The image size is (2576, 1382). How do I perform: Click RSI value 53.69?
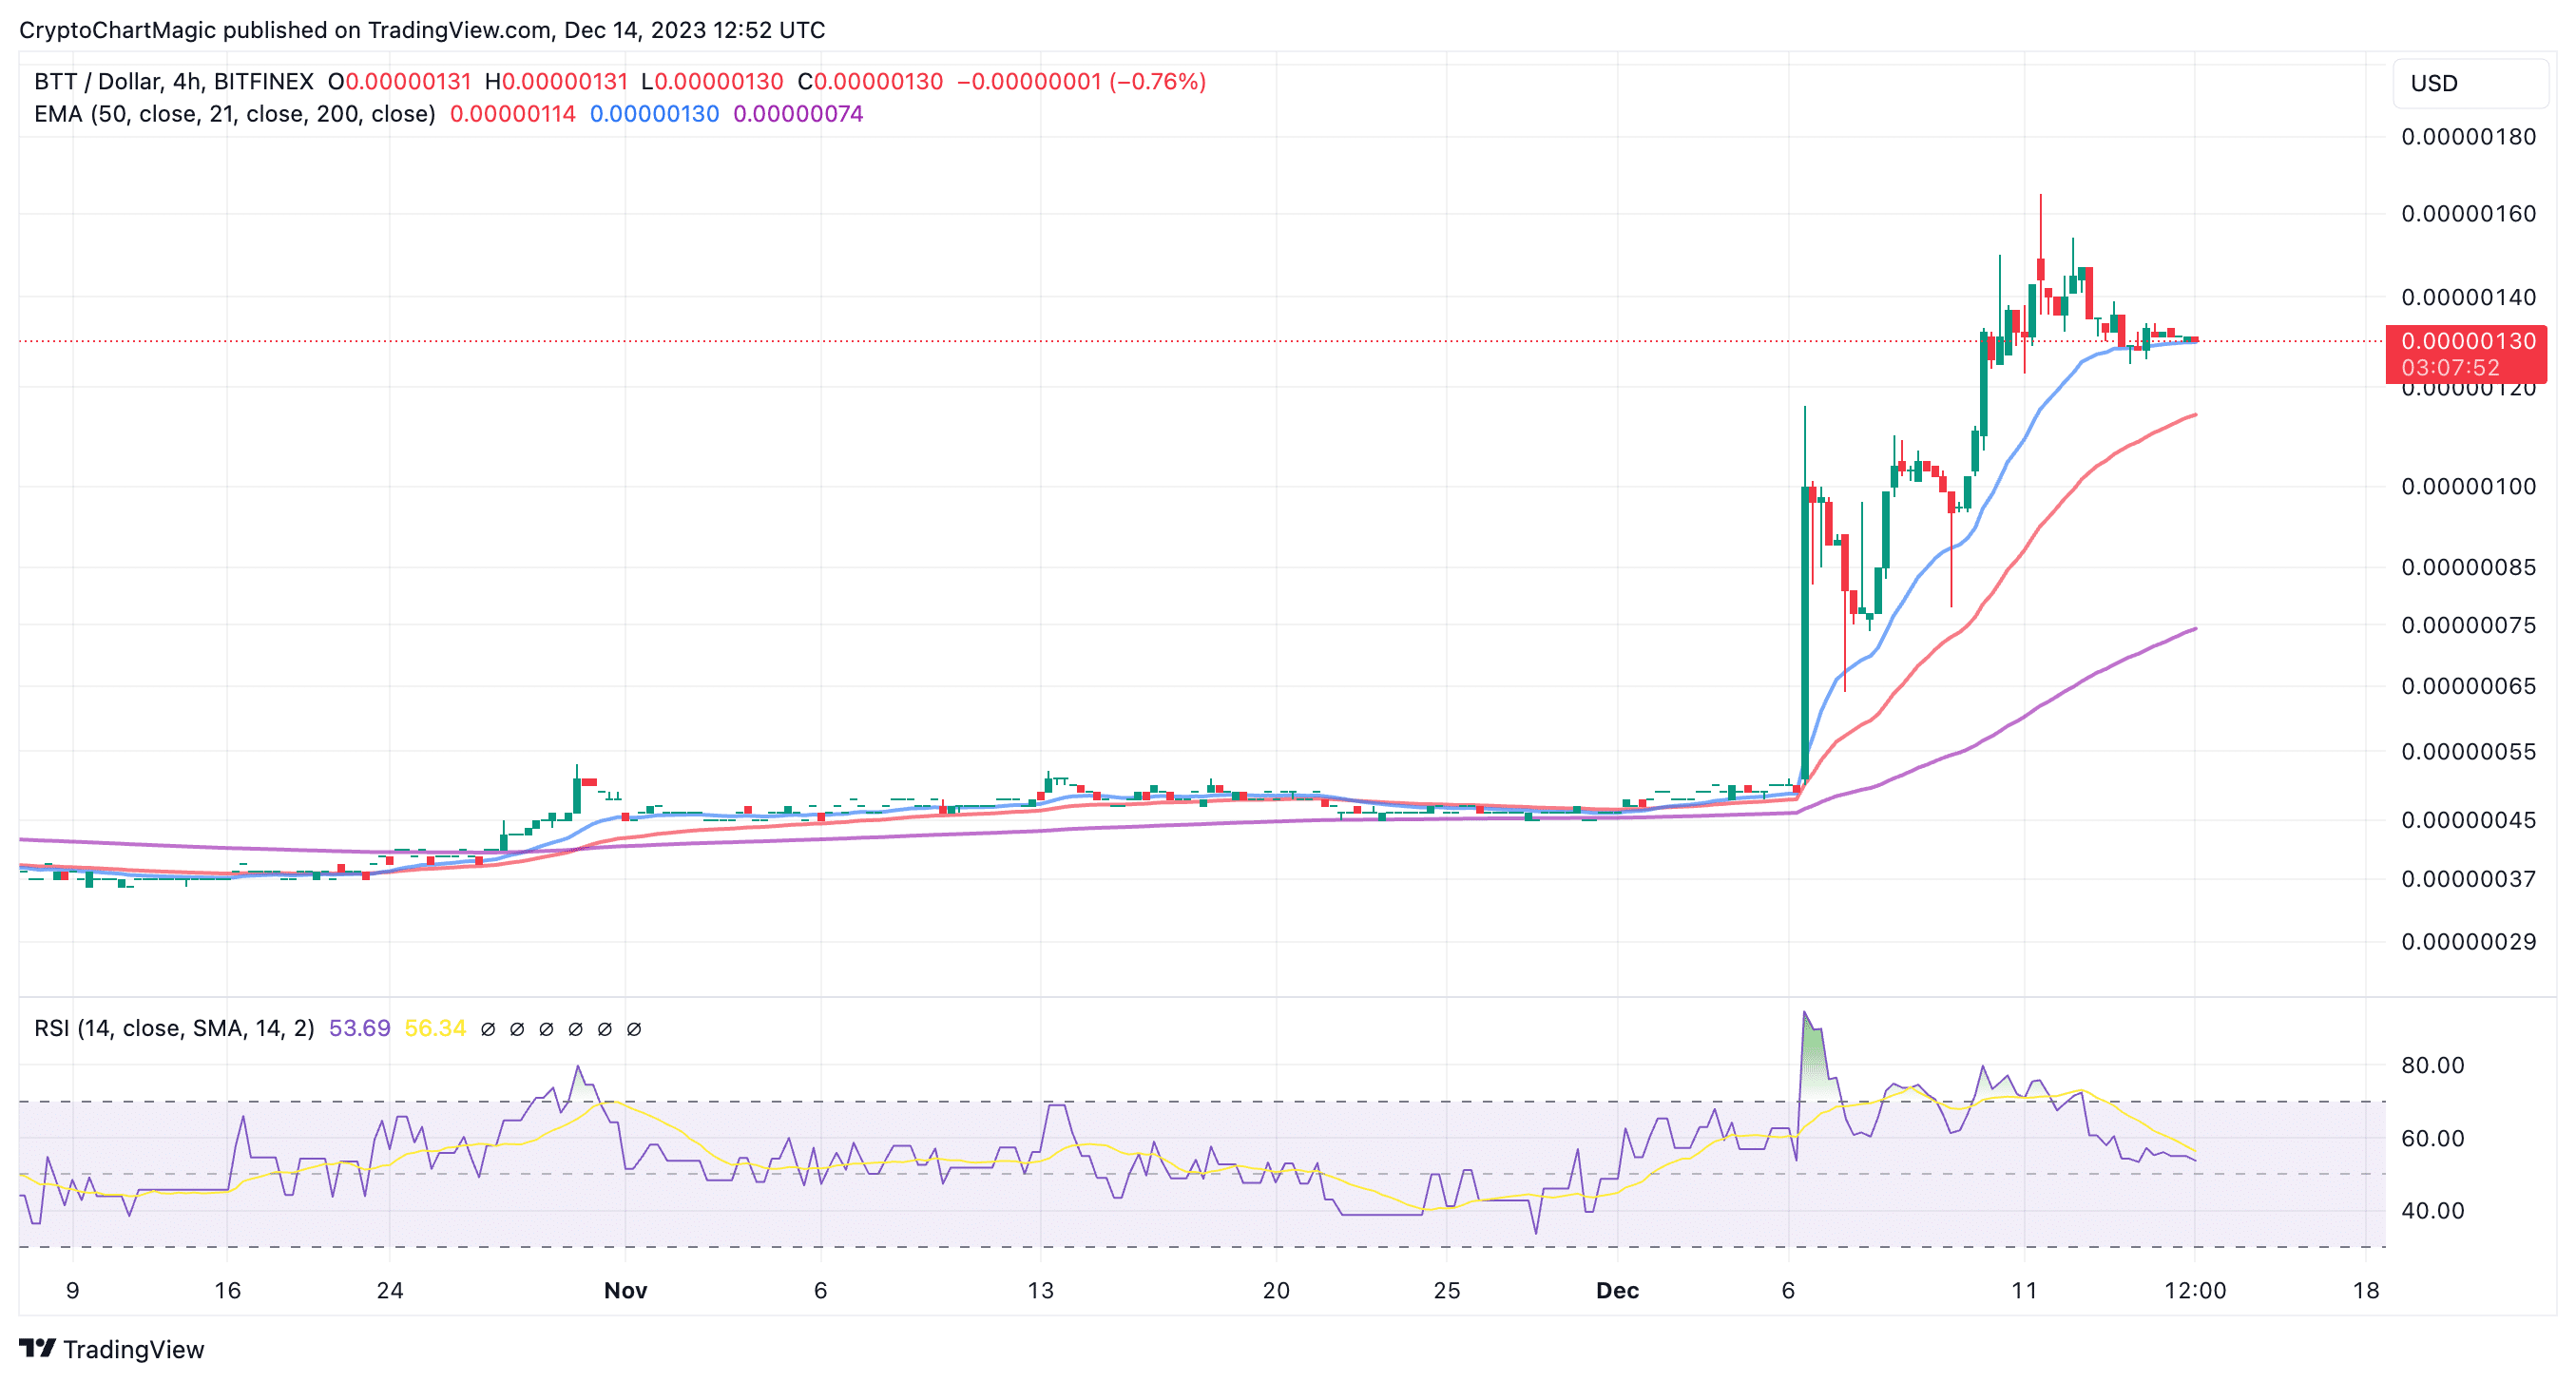[x=359, y=1028]
